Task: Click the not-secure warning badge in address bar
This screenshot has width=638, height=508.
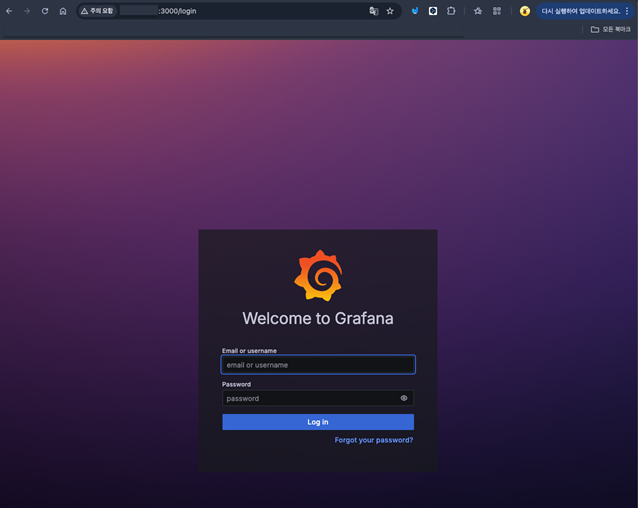Action: (x=97, y=11)
